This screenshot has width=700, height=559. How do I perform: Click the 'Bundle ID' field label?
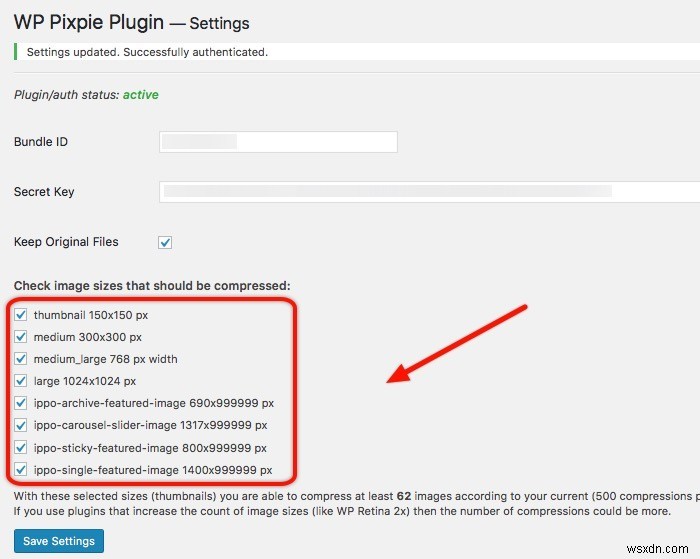click(41, 142)
